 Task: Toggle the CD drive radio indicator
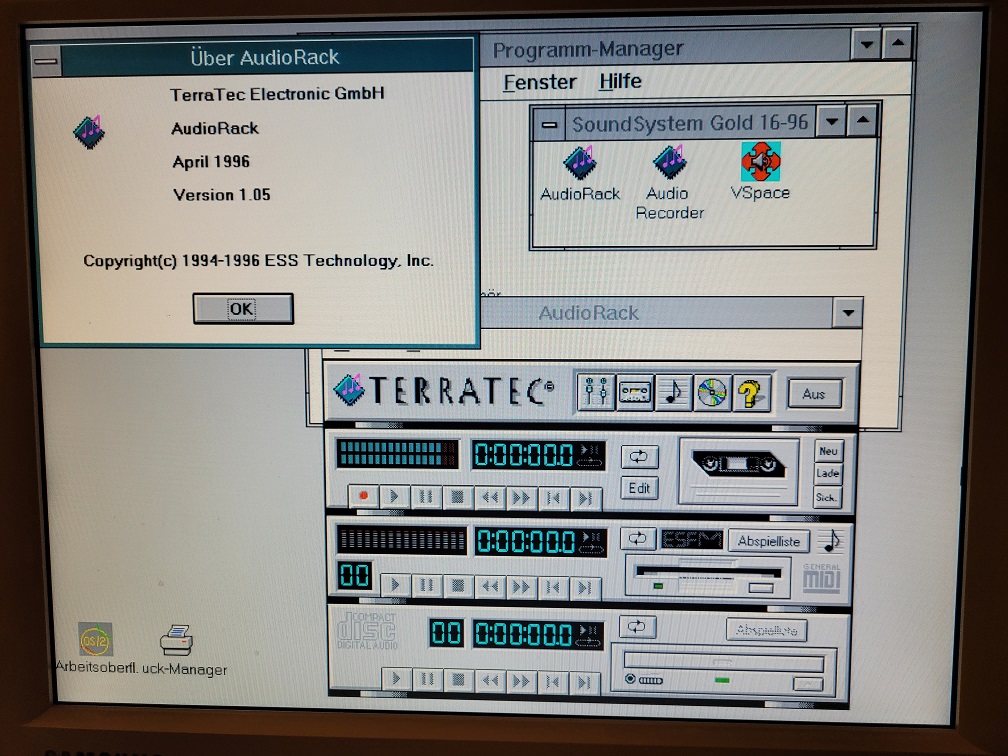631,678
